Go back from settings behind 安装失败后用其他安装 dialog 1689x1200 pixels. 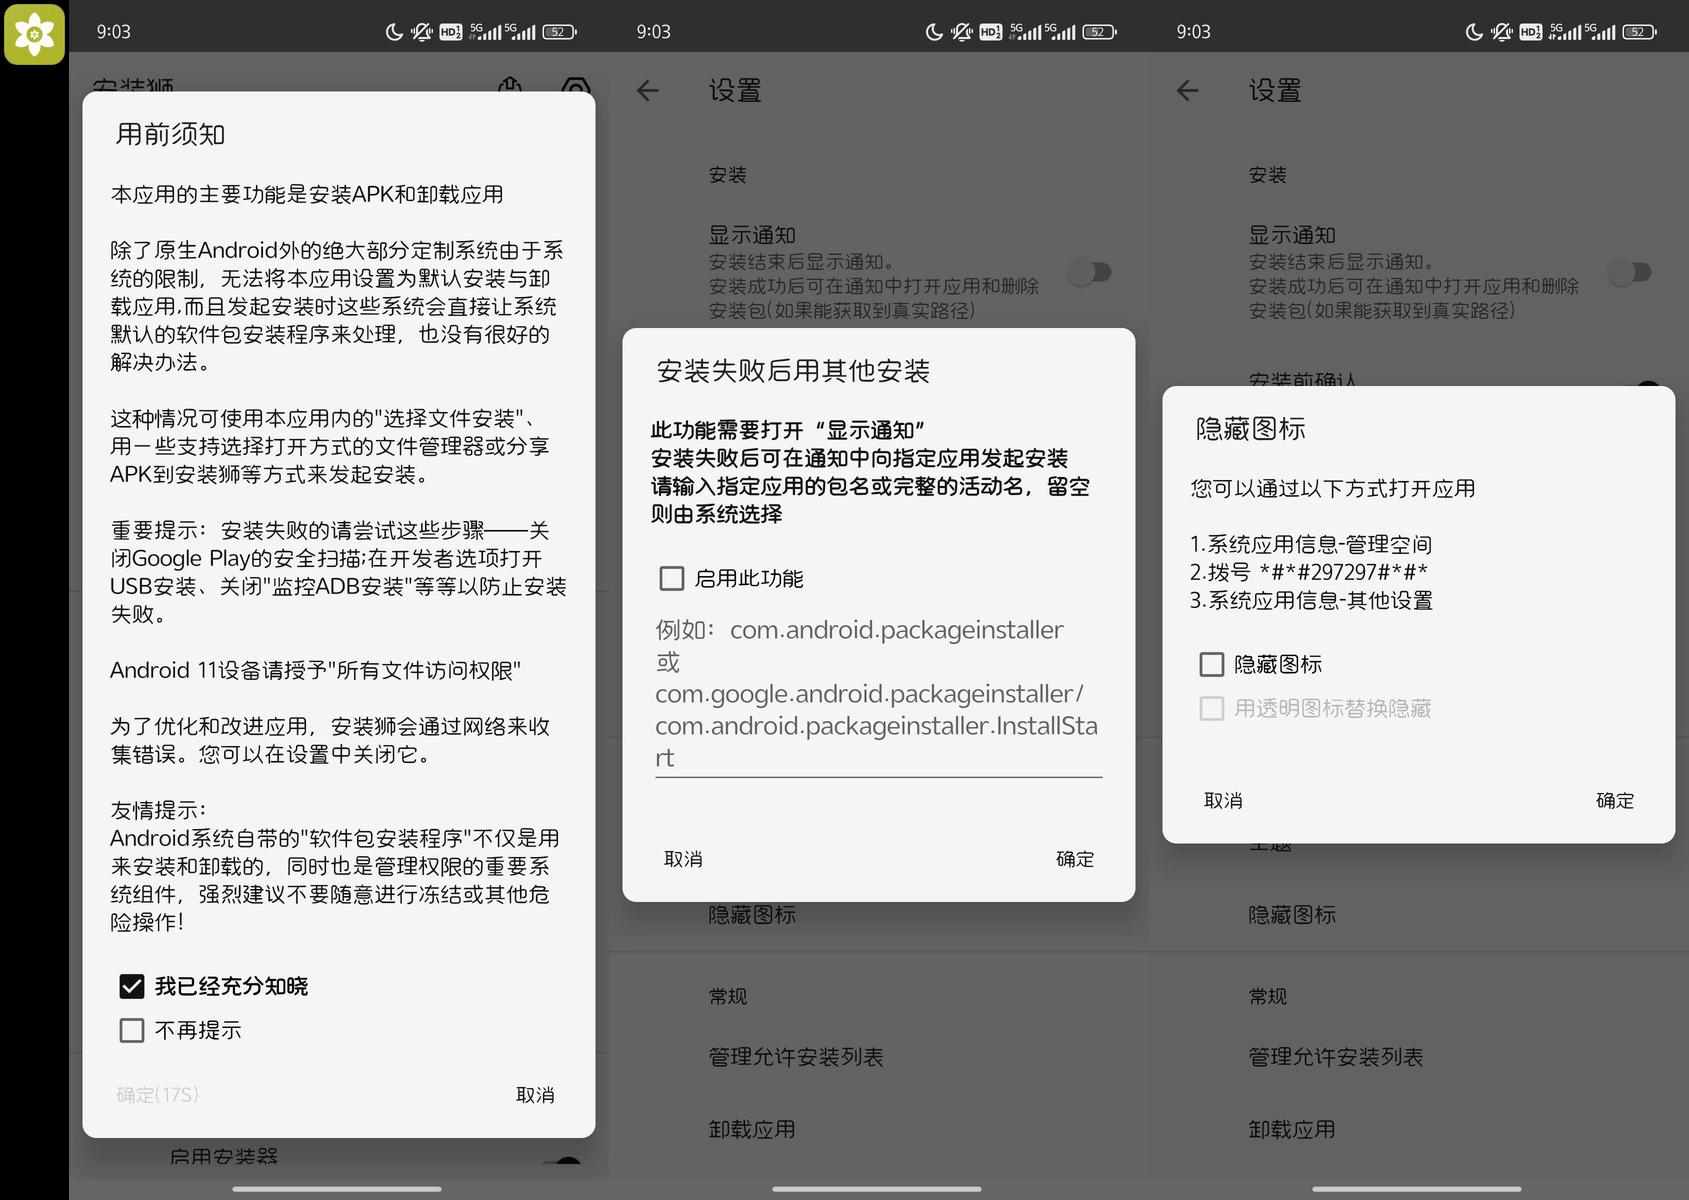pyautogui.click(x=648, y=91)
